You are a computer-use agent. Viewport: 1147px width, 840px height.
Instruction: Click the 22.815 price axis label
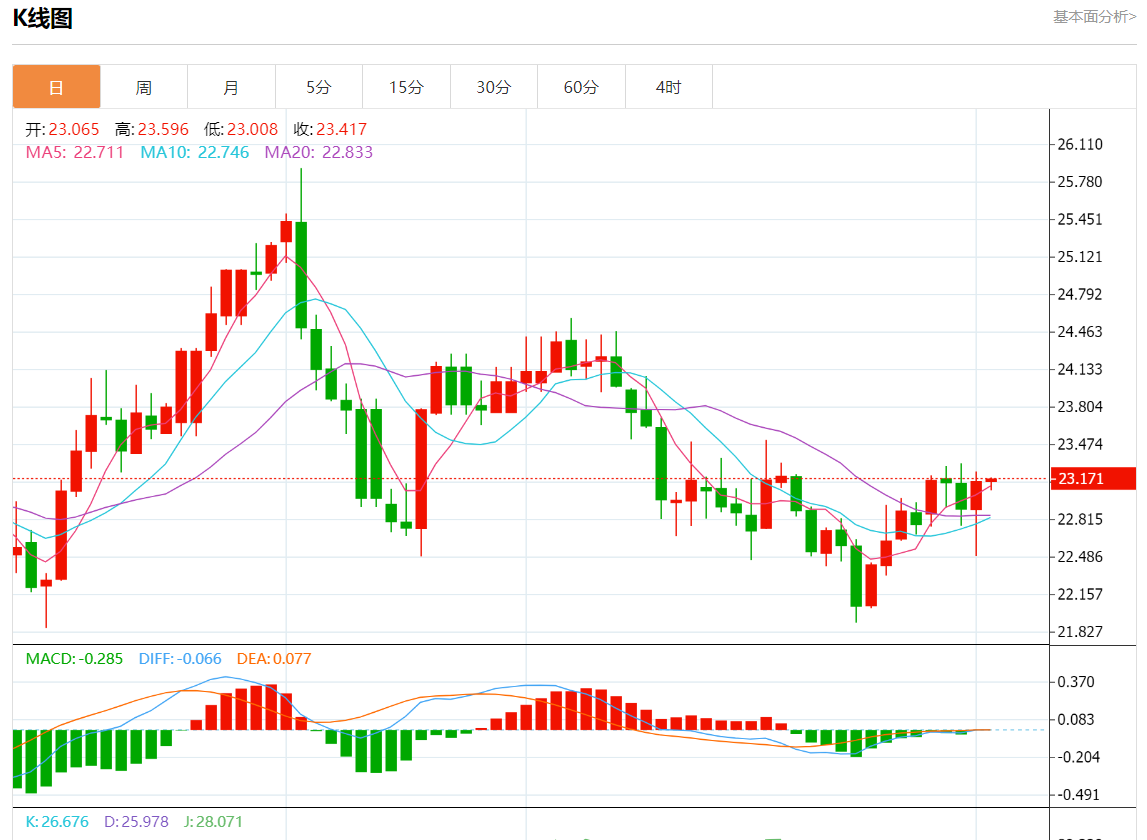point(1080,520)
